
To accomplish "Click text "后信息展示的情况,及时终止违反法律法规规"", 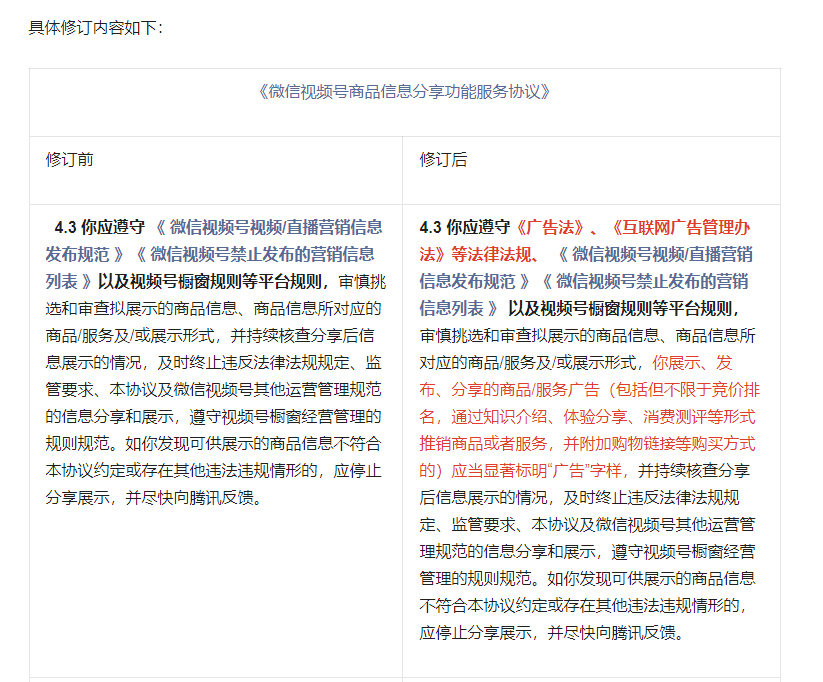I will 579,498.
